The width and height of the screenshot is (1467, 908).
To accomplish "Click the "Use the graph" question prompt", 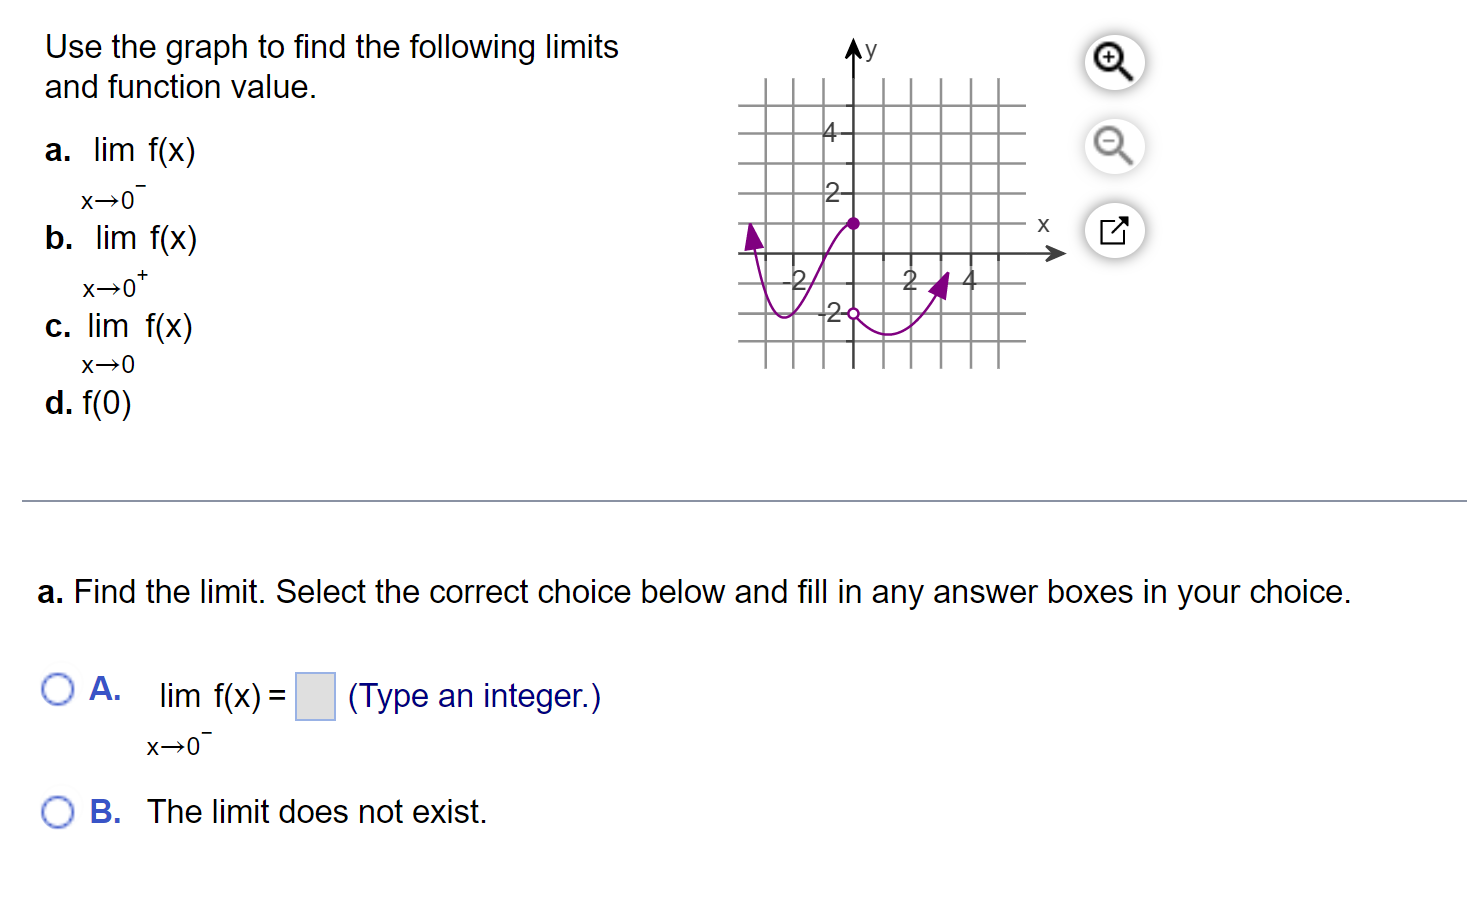I will (331, 67).
